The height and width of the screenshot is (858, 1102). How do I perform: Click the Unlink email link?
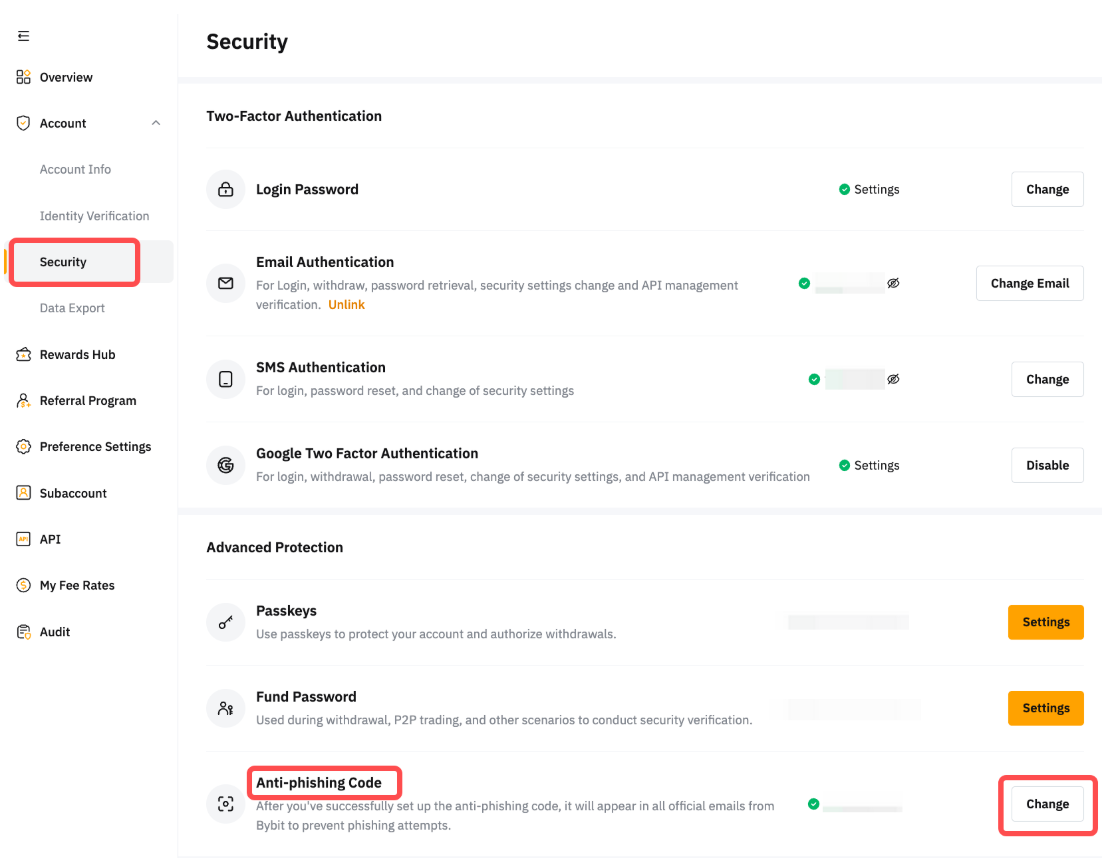point(346,304)
